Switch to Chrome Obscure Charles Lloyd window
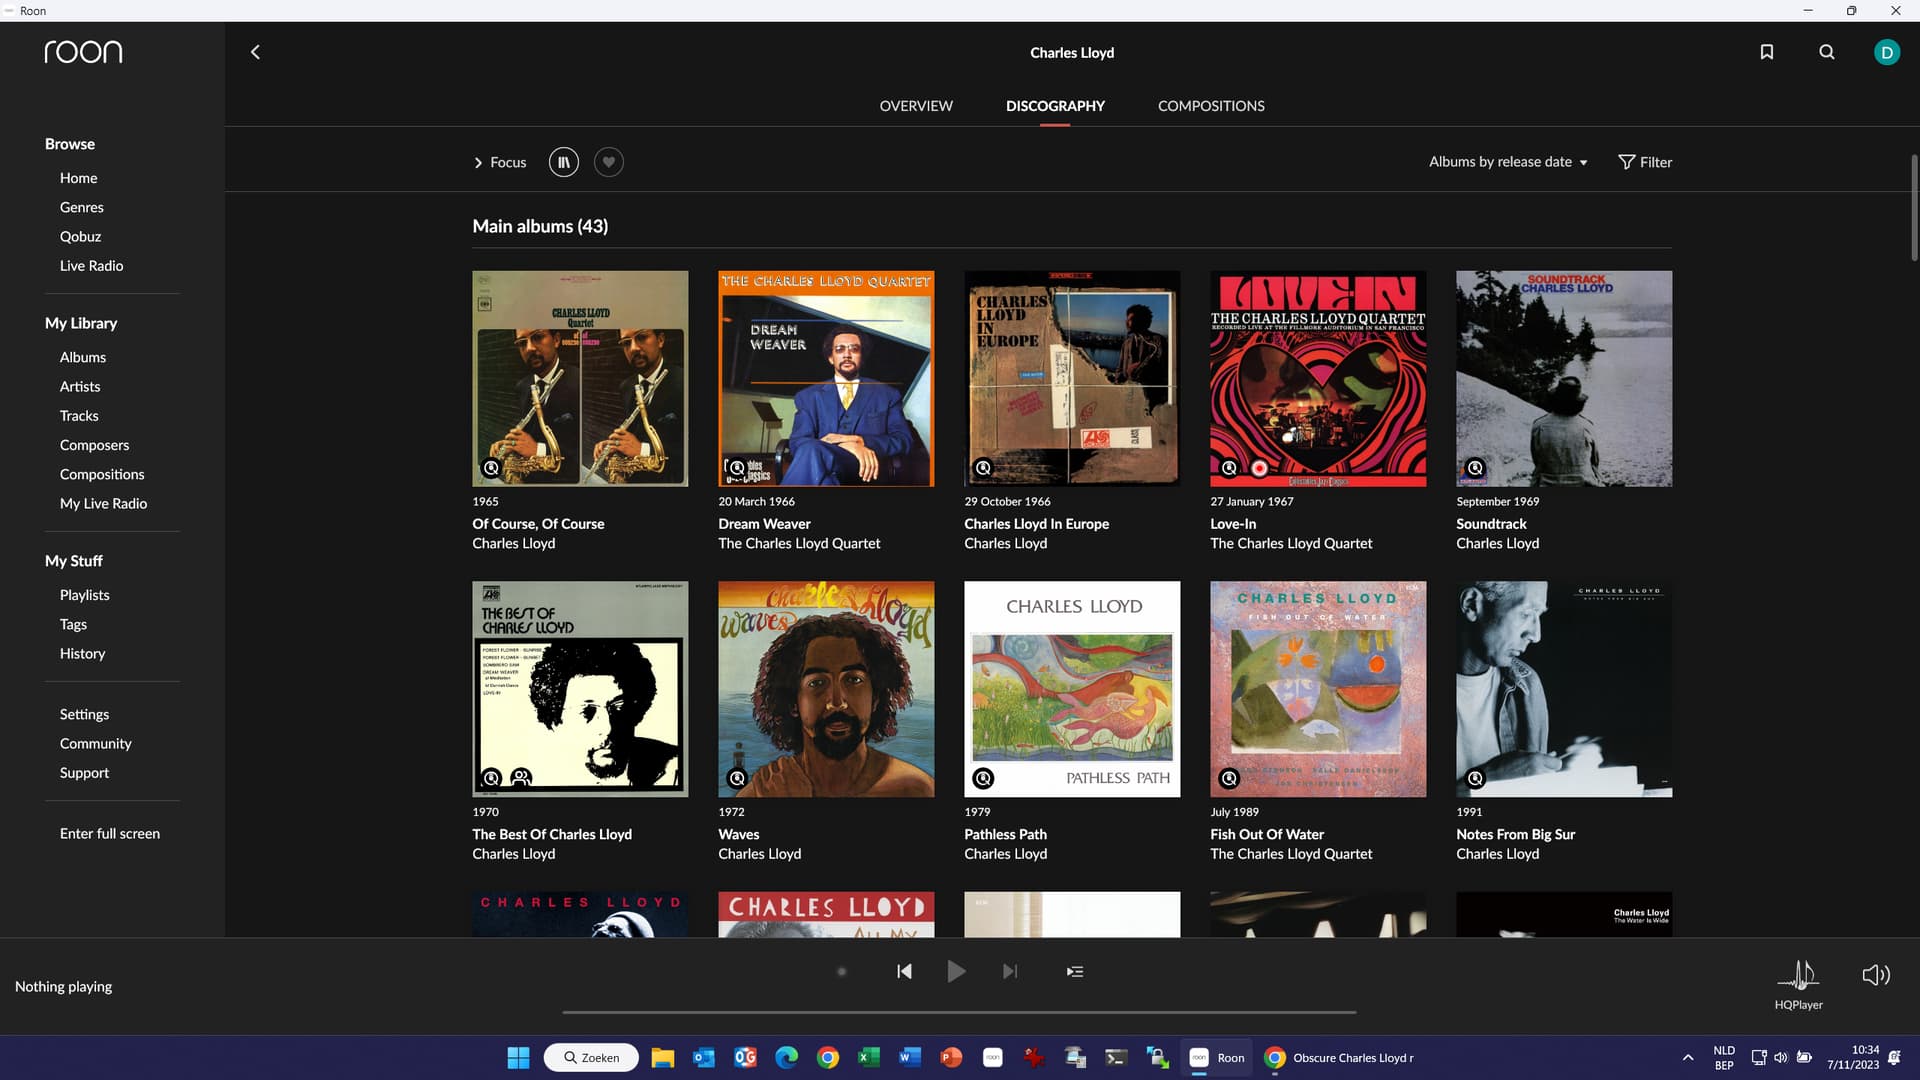Viewport: 1920px width, 1080px height. (1340, 1058)
